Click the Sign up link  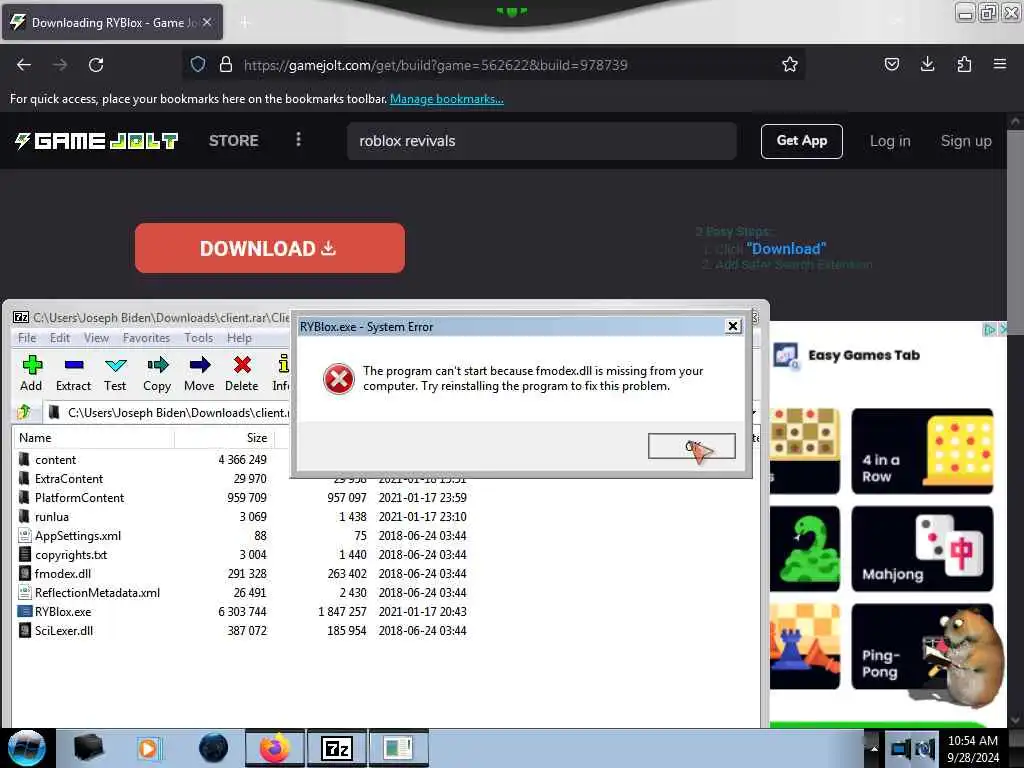(966, 141)
